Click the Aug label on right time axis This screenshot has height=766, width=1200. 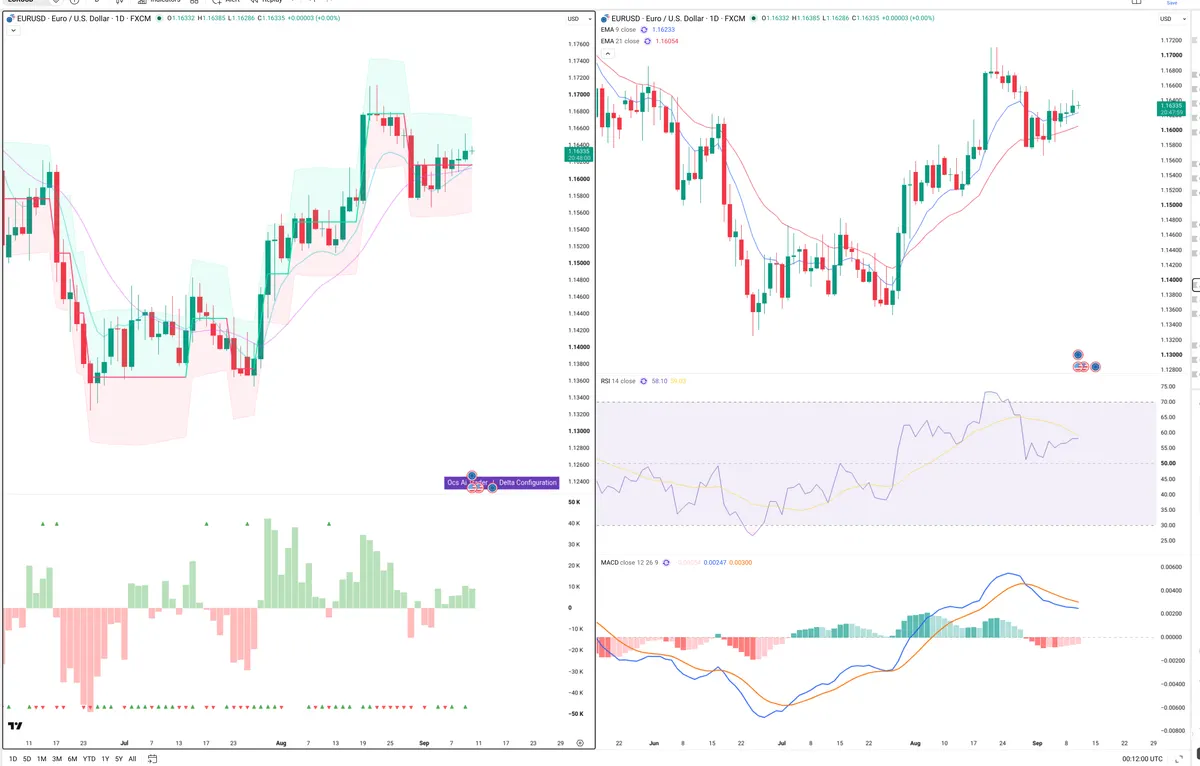coord(916,744)
